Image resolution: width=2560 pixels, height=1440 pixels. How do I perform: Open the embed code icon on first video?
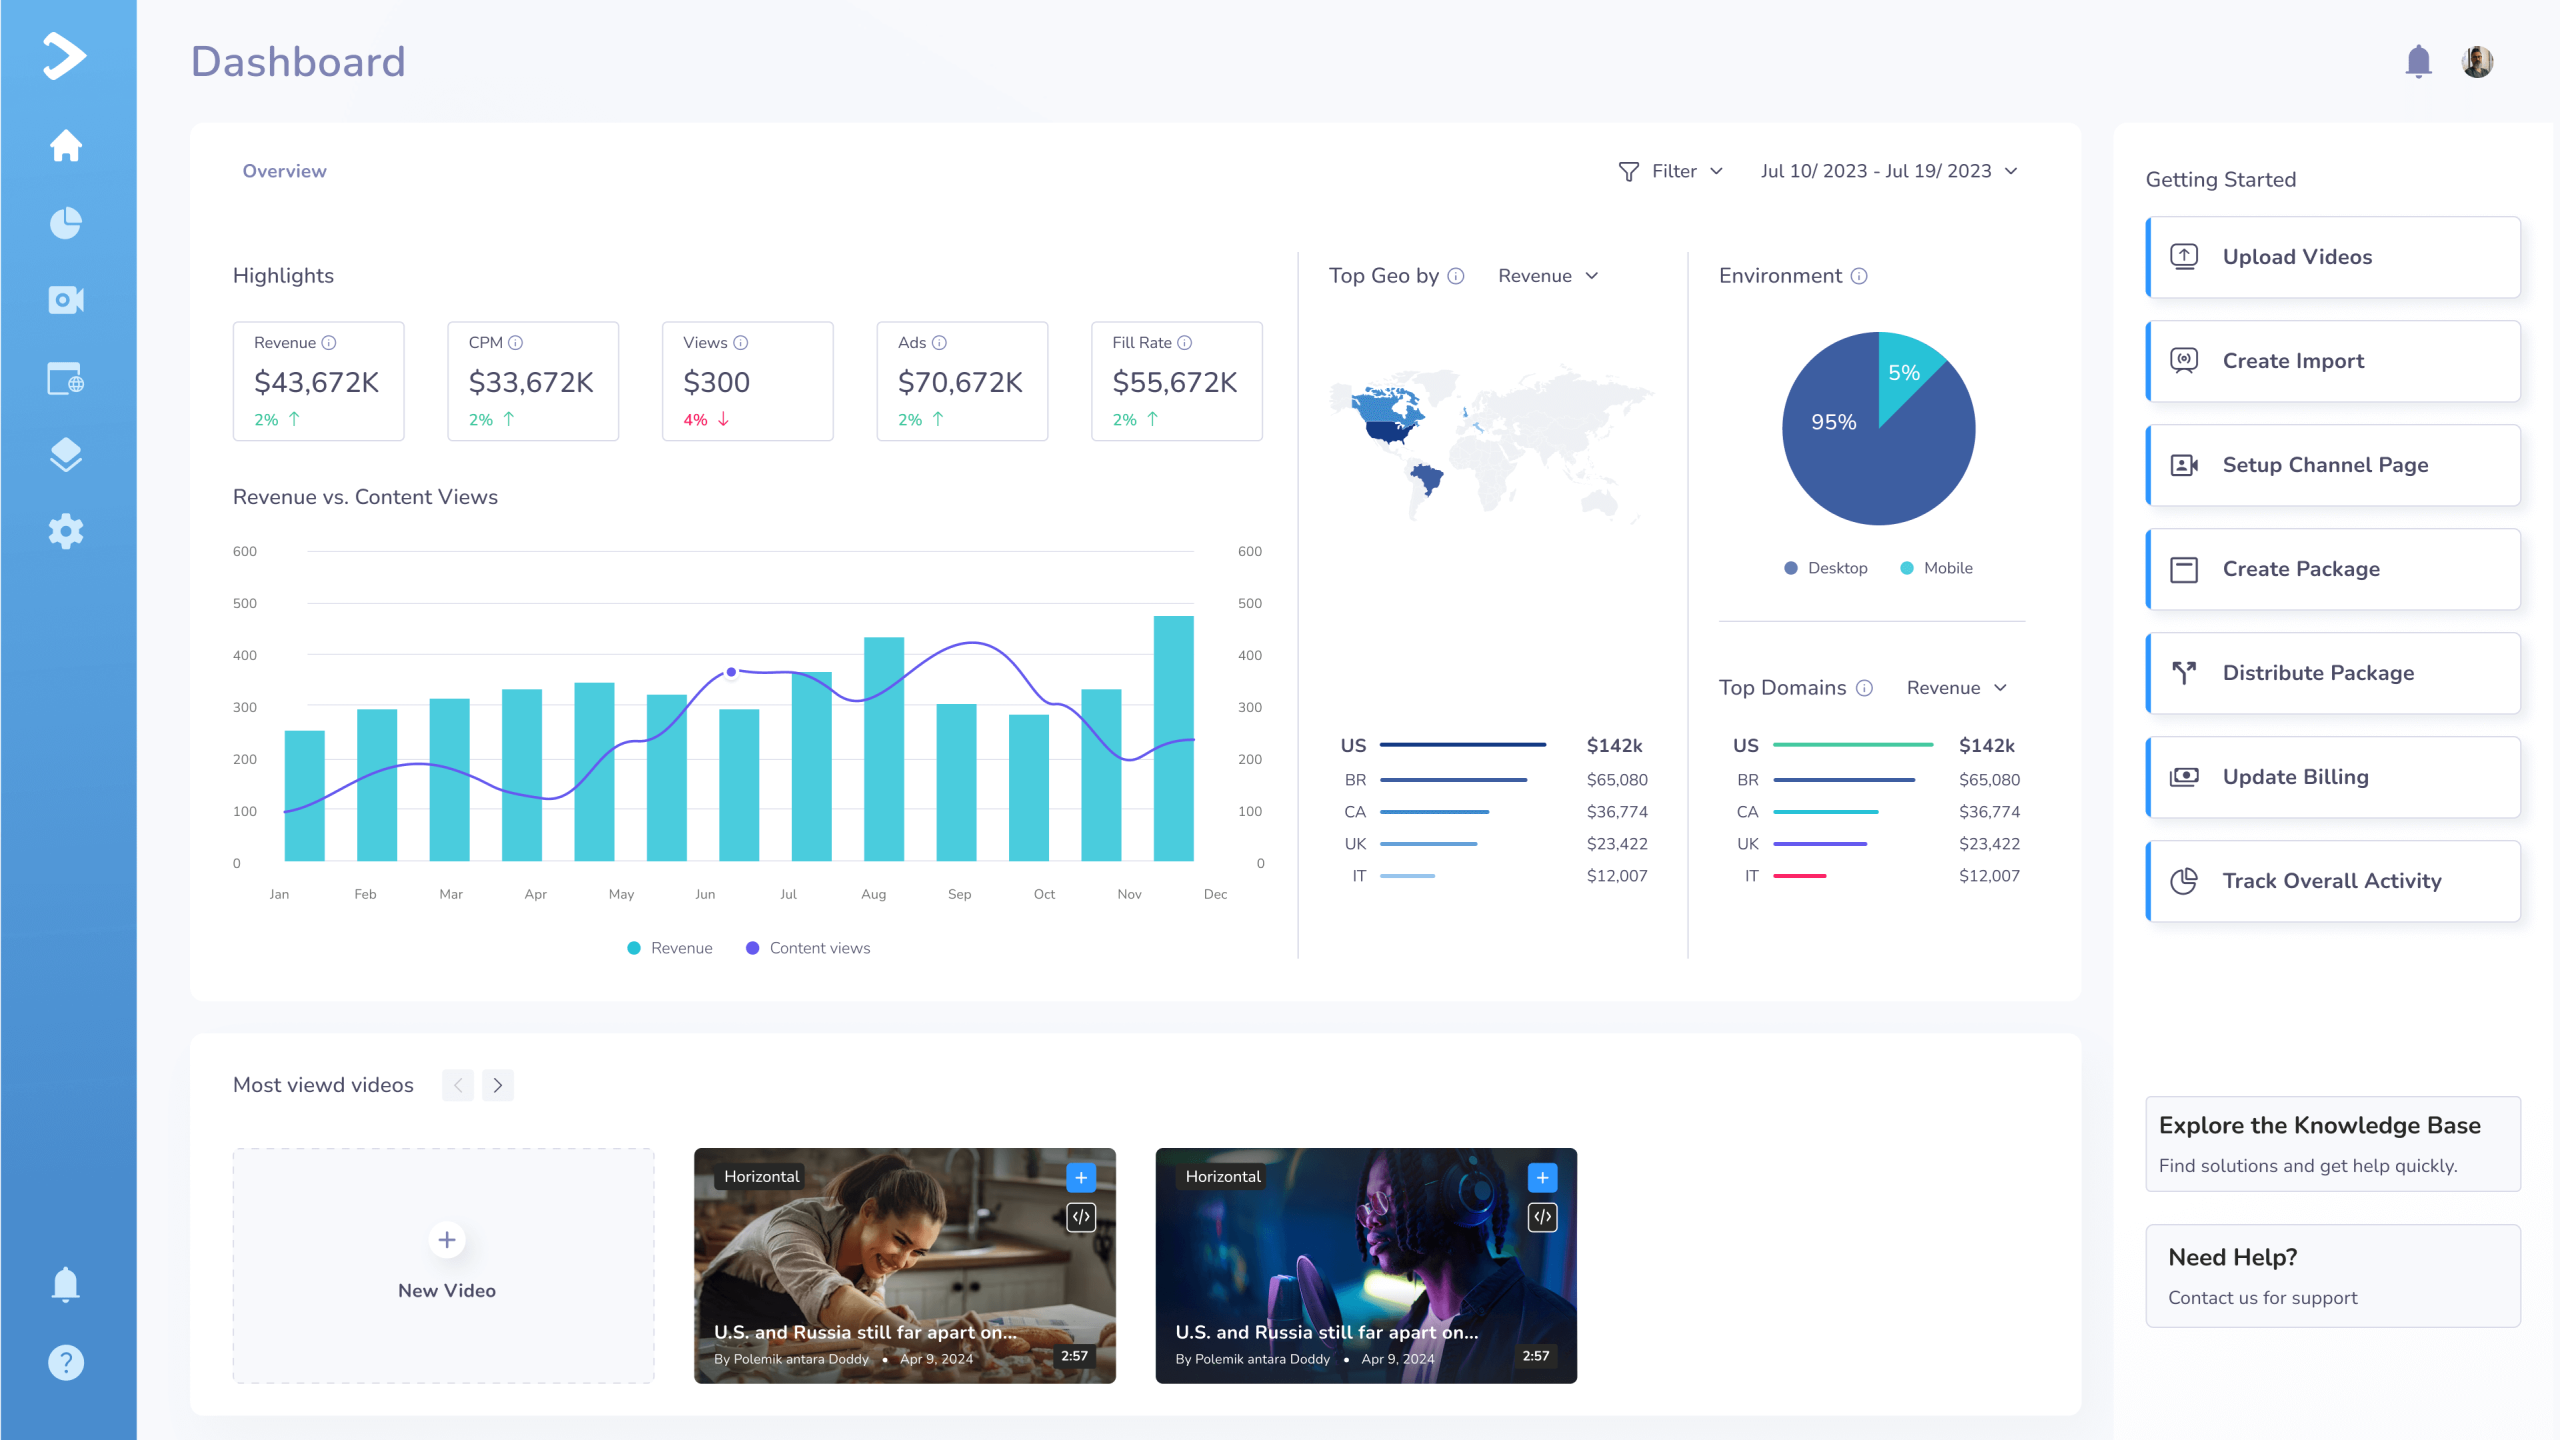click(x=1080, y=1217)
